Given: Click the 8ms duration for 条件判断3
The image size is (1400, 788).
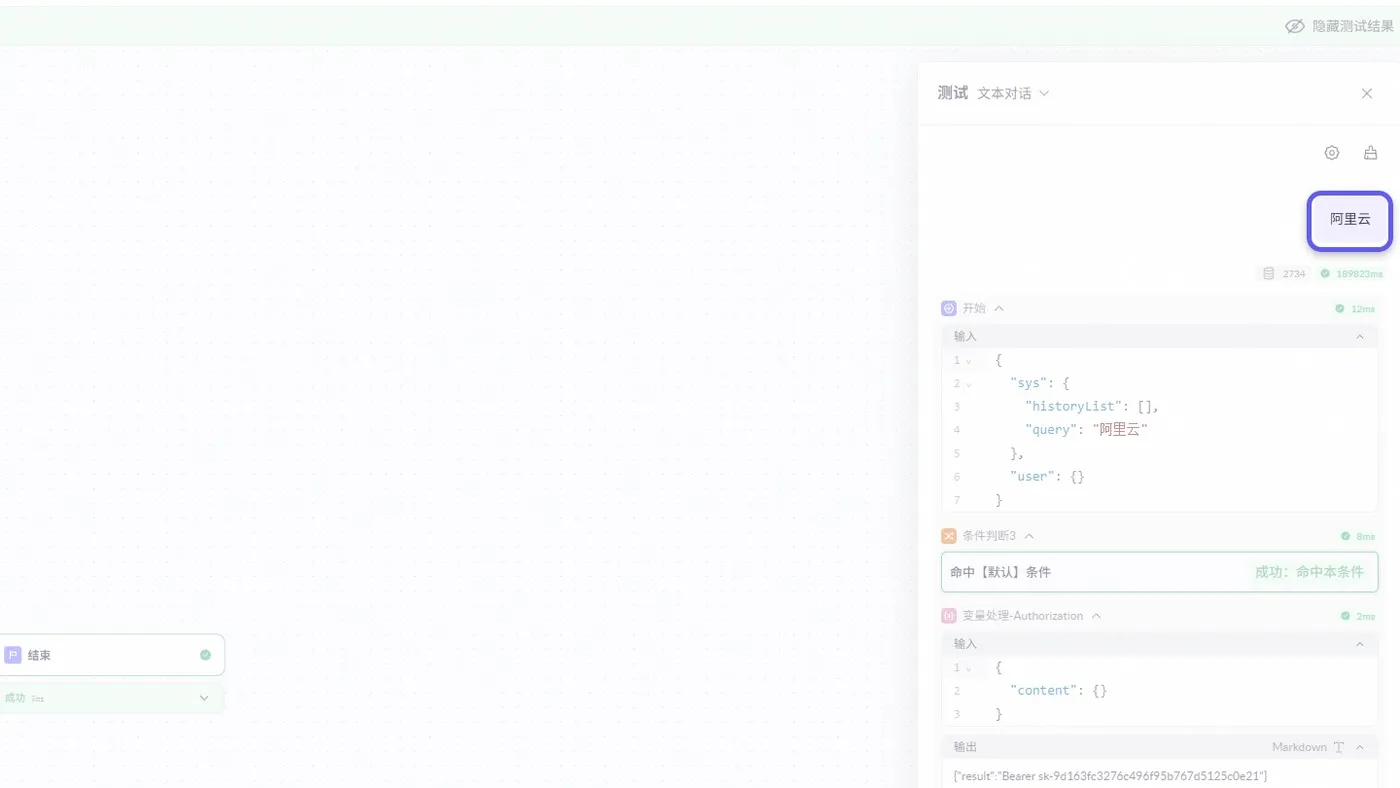Looking at the screenshot, I should [1366, 537].
